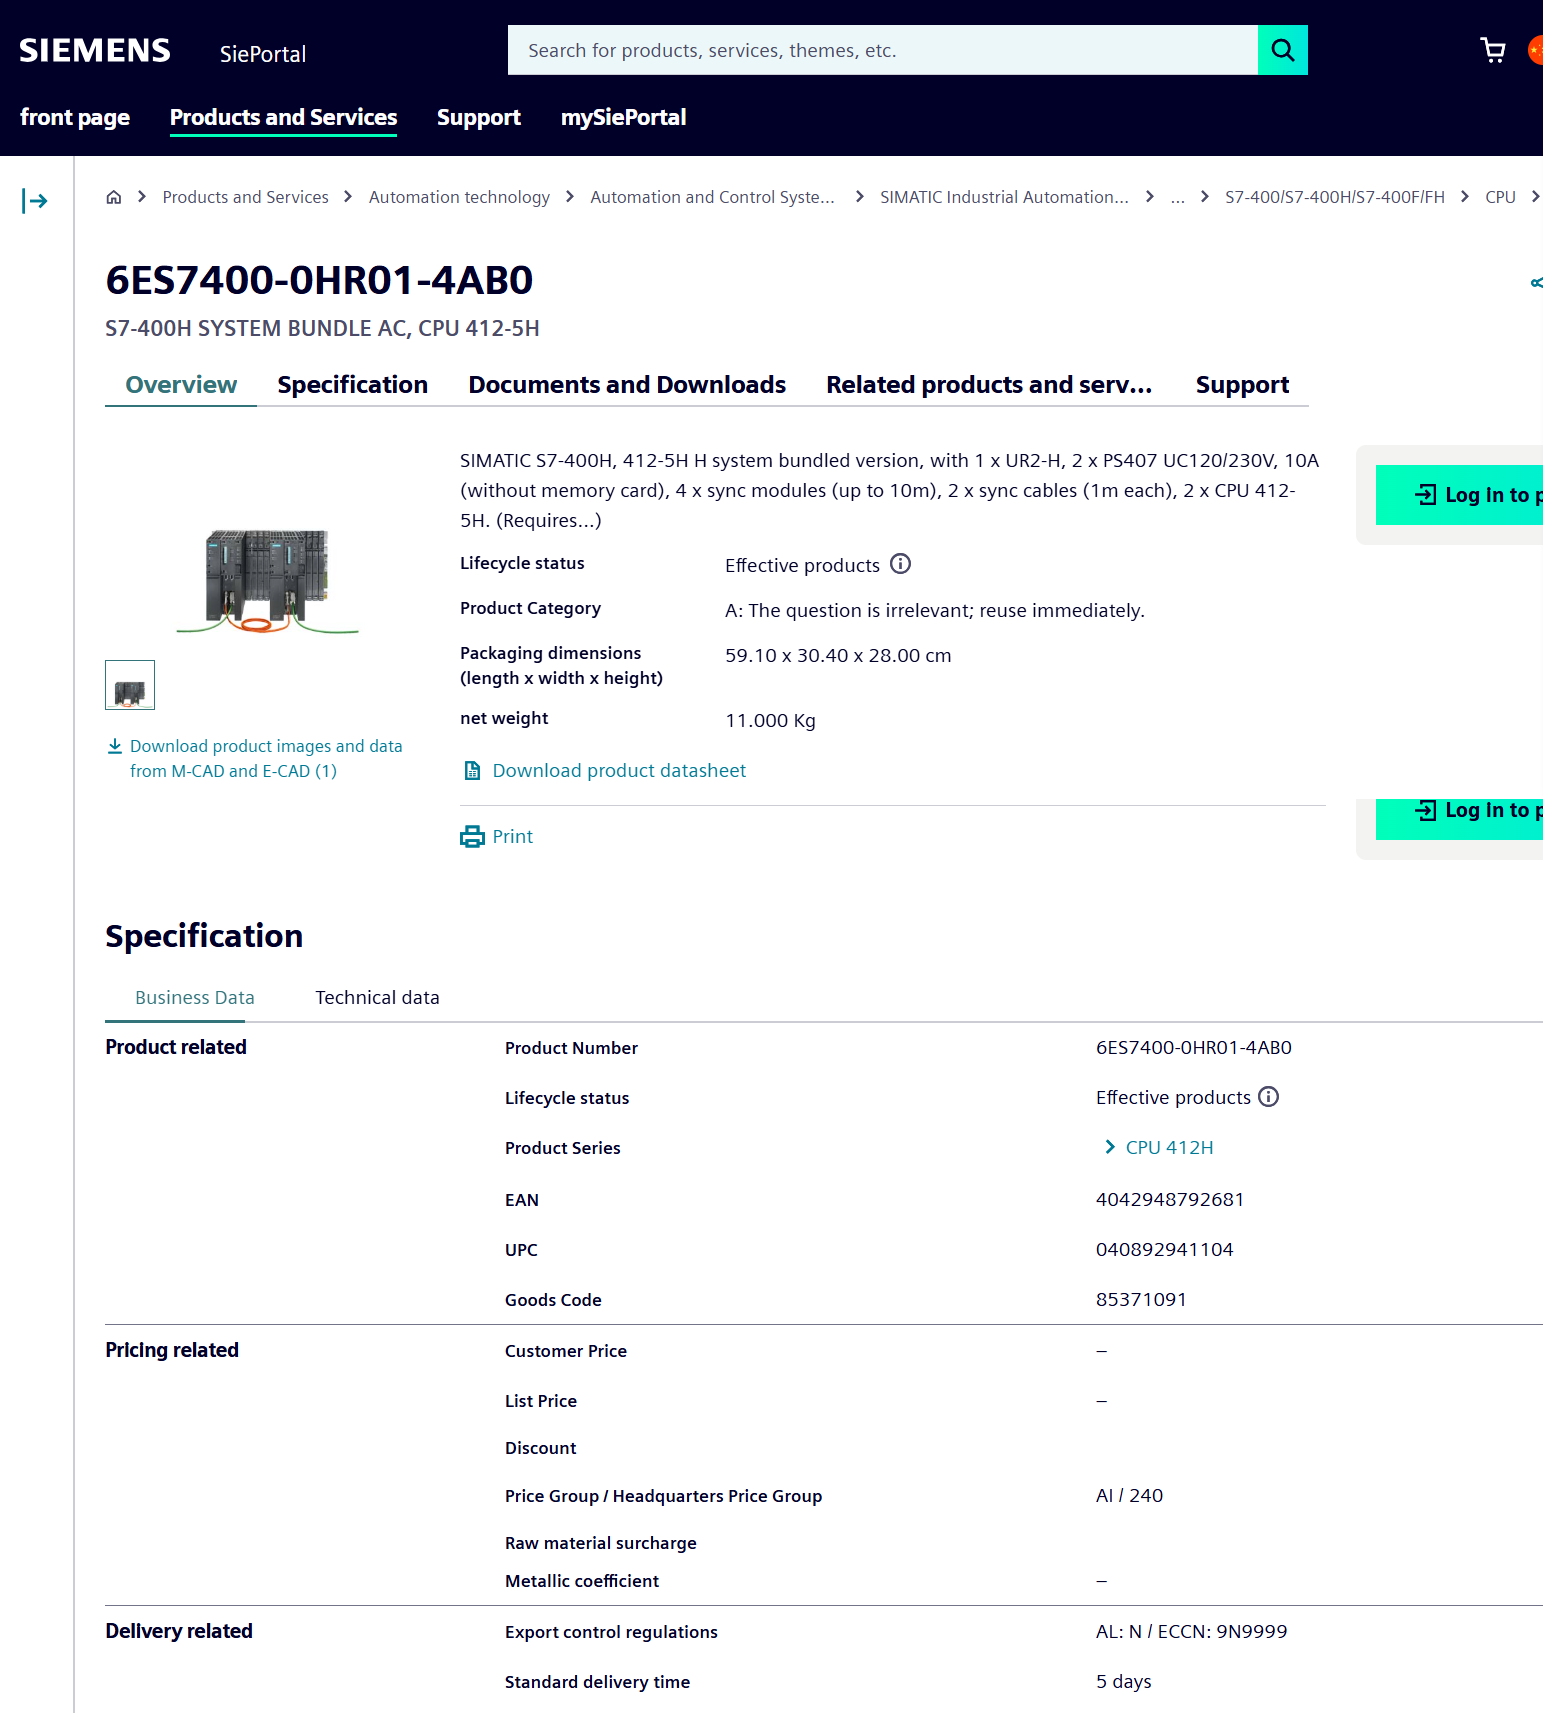Image resolution: width=1543 pixels, height=1713 pixels.
Task: Open the shopping cart
Action: [x=1492, y=50]
